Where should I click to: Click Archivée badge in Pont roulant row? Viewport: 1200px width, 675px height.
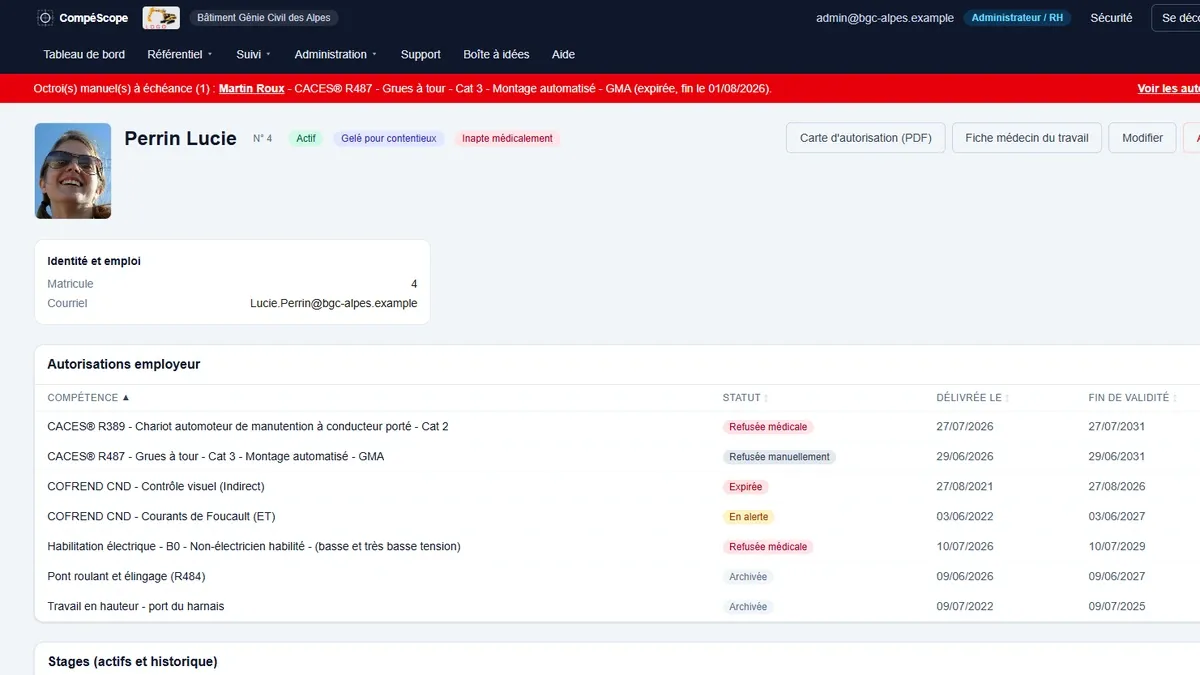(x=748, y=576)
